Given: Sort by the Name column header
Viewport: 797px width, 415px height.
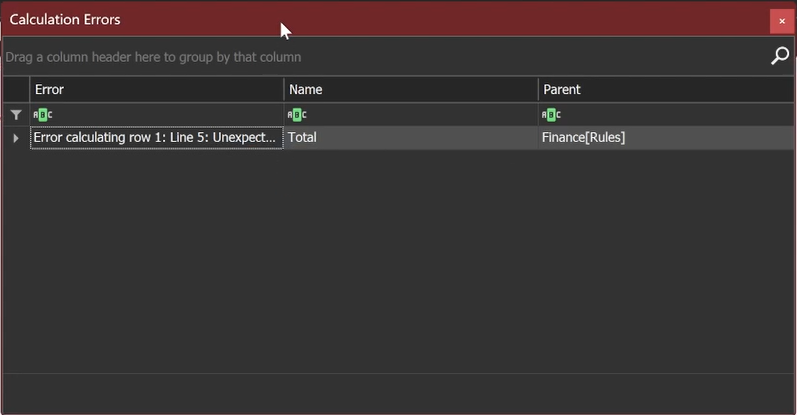Looking at the screenshot, I should [410, 90].
